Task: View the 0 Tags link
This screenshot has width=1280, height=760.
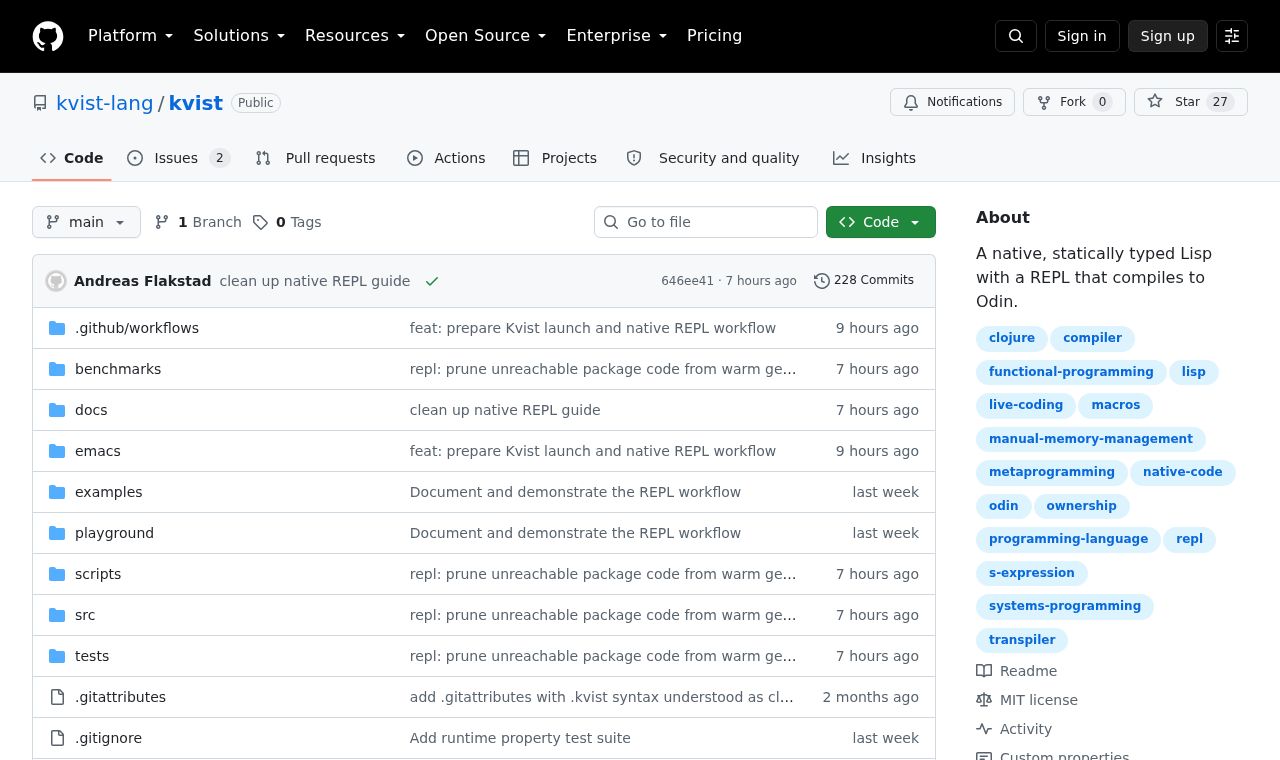Action: point(287,222)
